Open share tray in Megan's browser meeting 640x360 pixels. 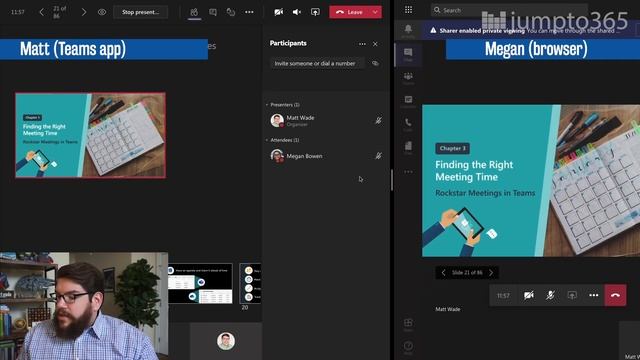[x=572, y=295]
